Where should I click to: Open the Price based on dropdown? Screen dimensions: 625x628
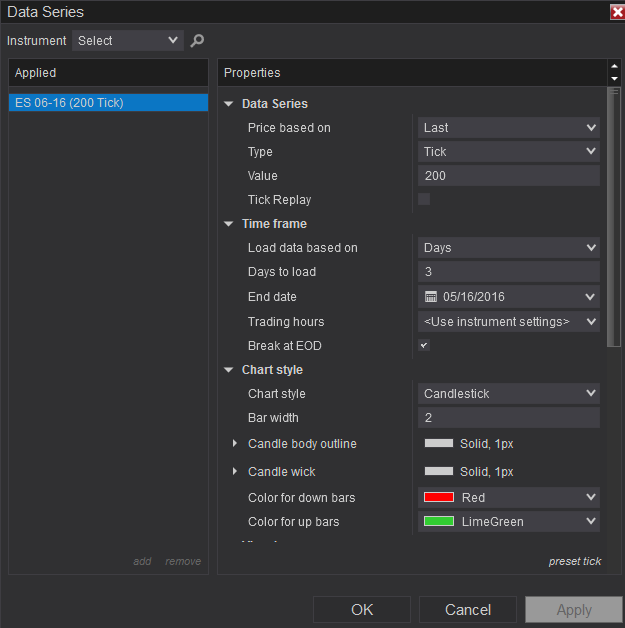point(508,128)
